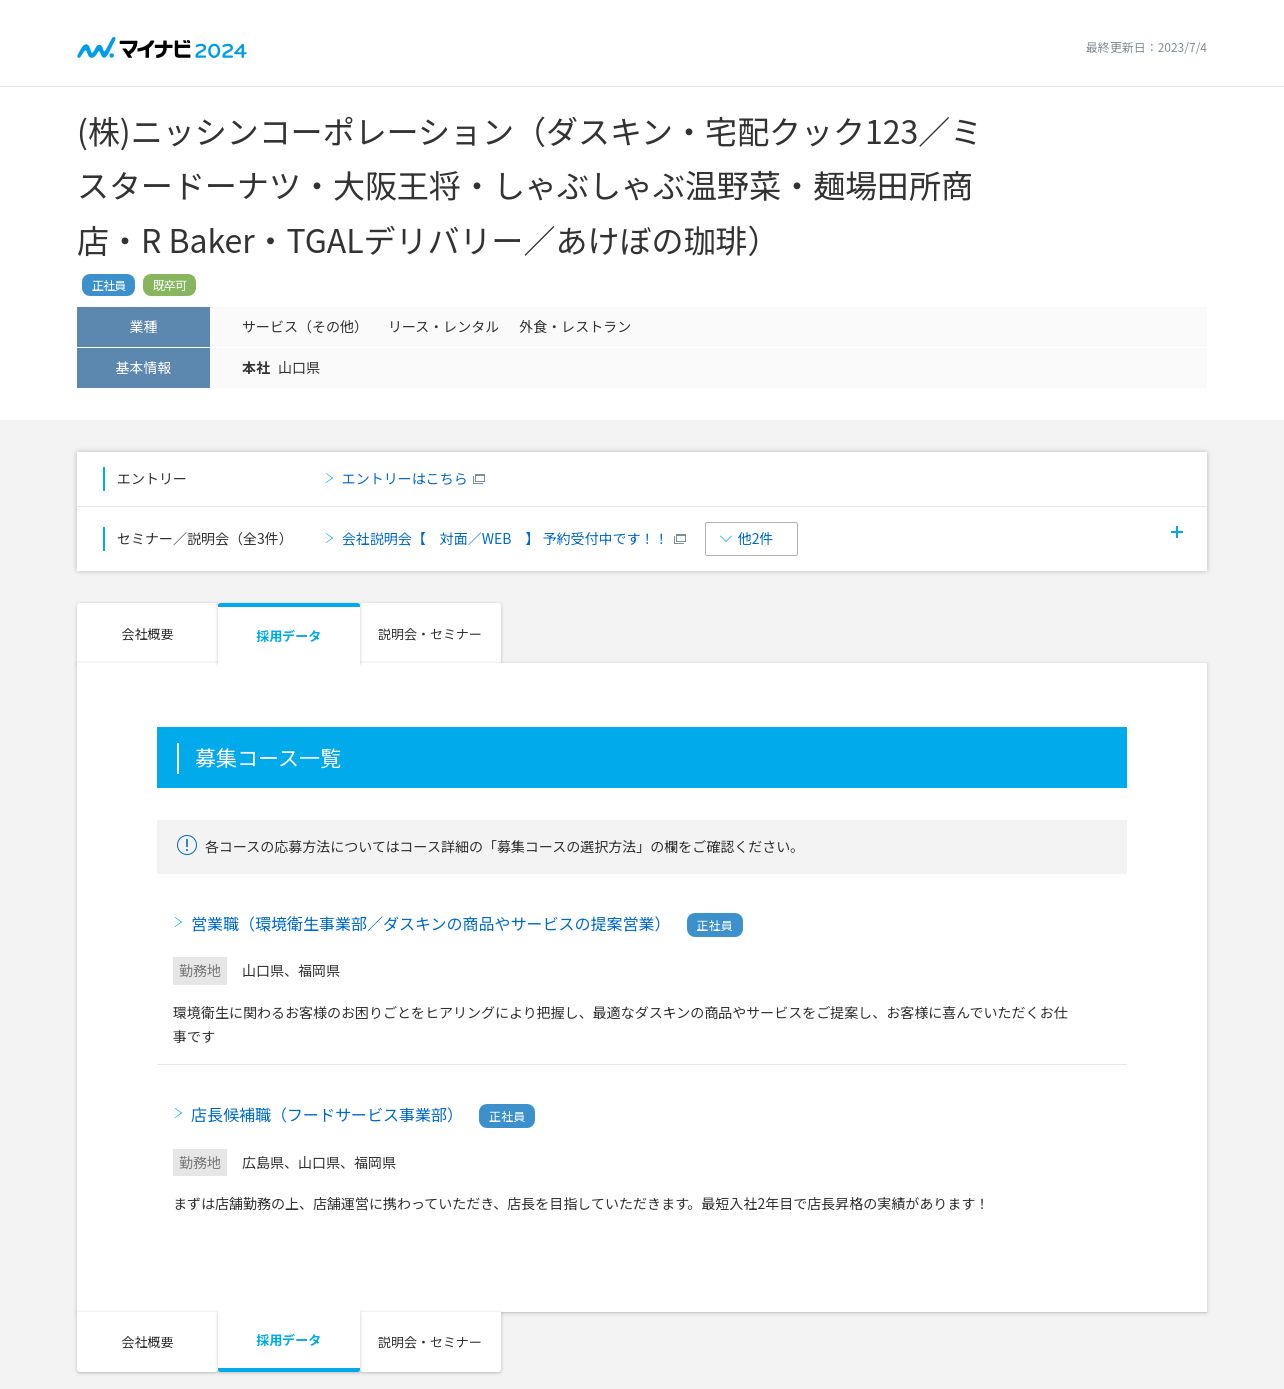Click the 募集コース一覧 heading

point(268,758)
